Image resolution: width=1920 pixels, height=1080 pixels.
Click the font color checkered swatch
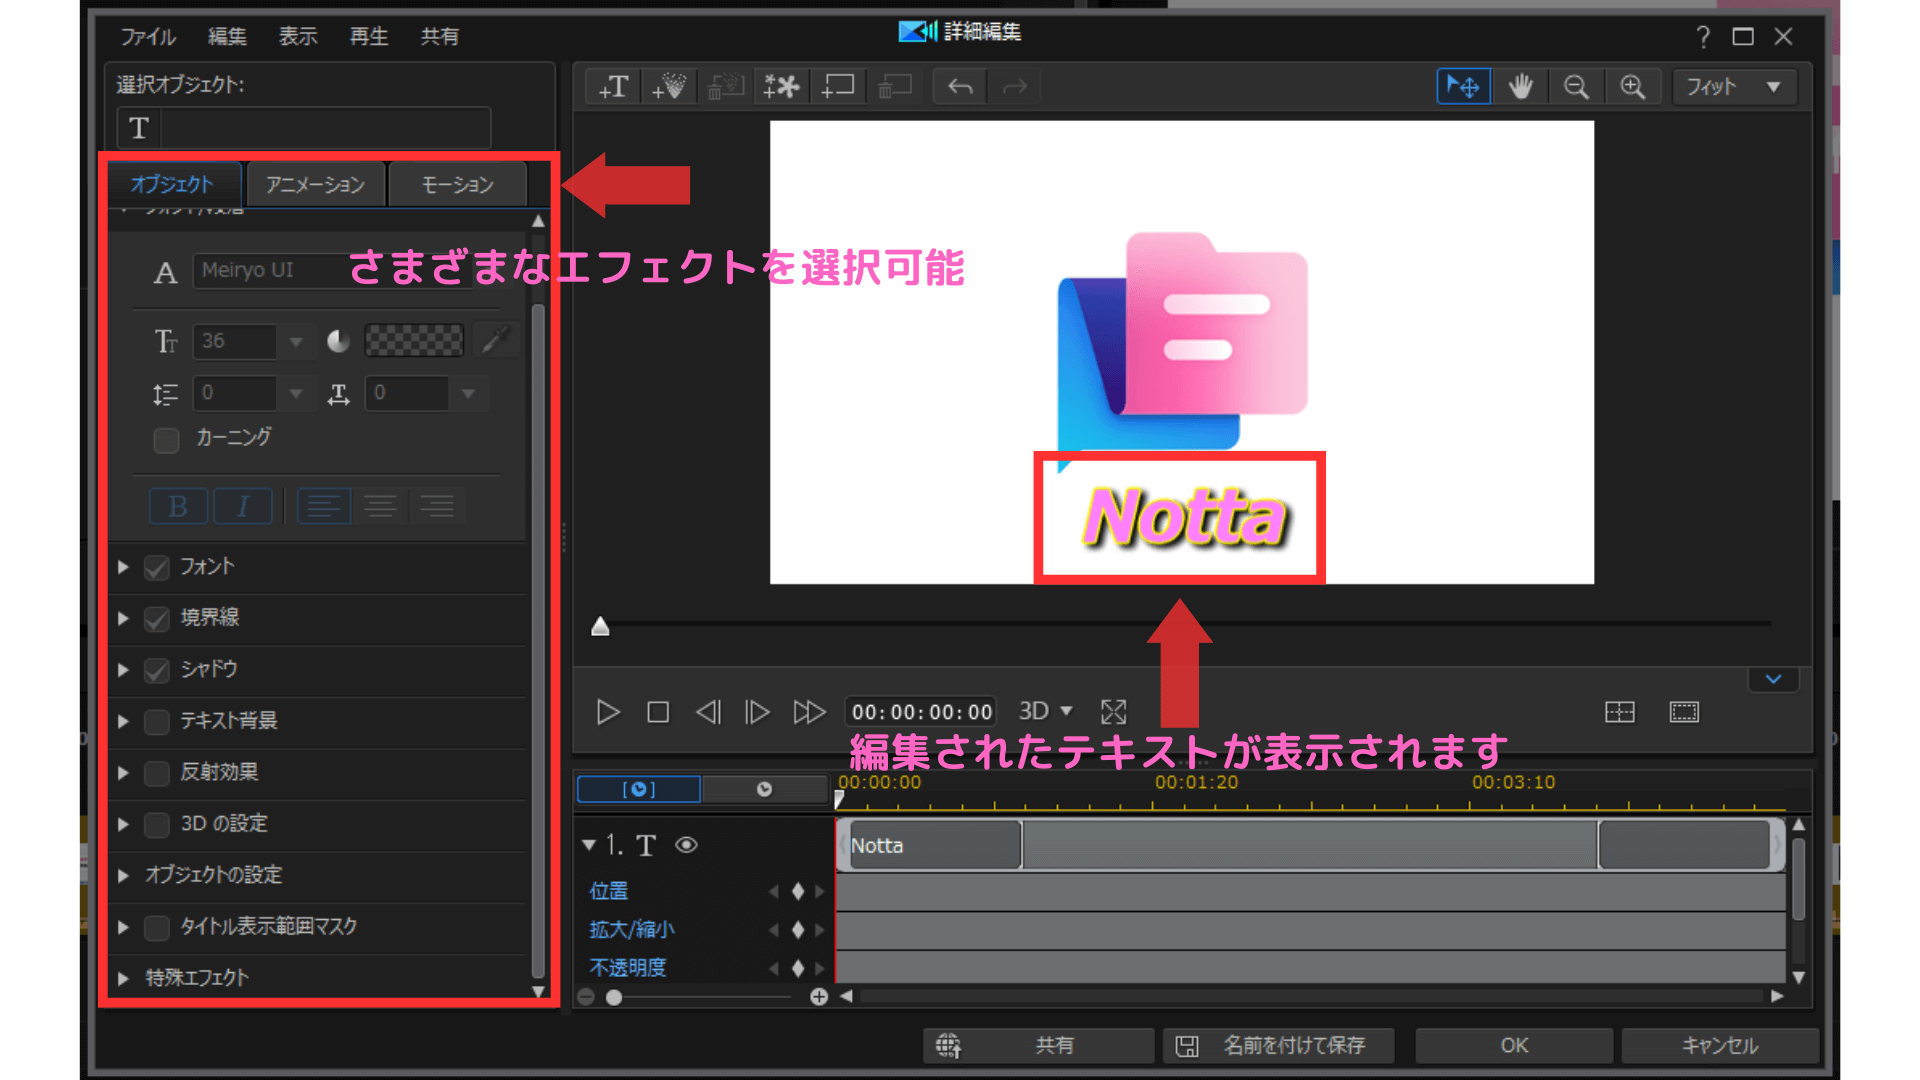point(414,340)
